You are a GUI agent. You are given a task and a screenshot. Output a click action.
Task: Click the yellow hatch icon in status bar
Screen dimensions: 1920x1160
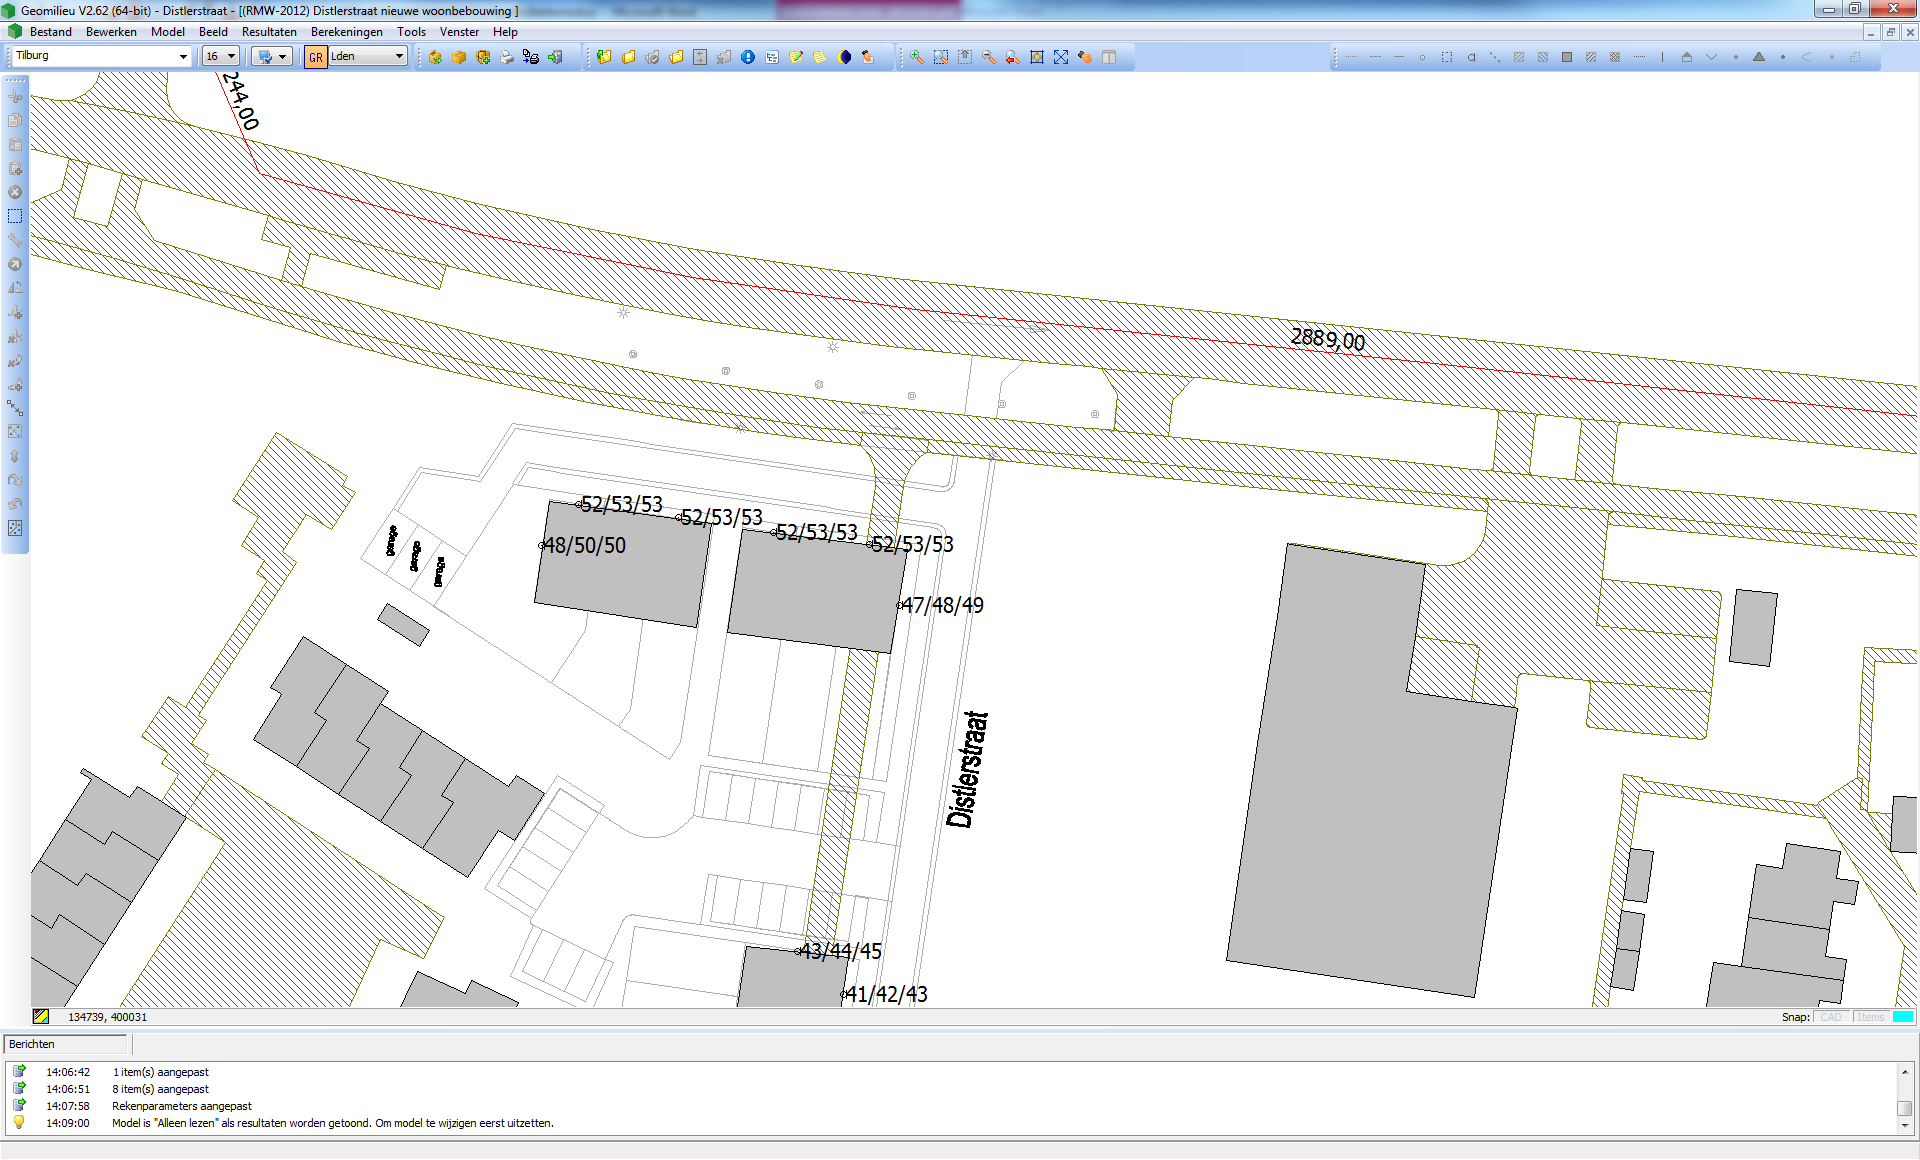coord(41,1016)
